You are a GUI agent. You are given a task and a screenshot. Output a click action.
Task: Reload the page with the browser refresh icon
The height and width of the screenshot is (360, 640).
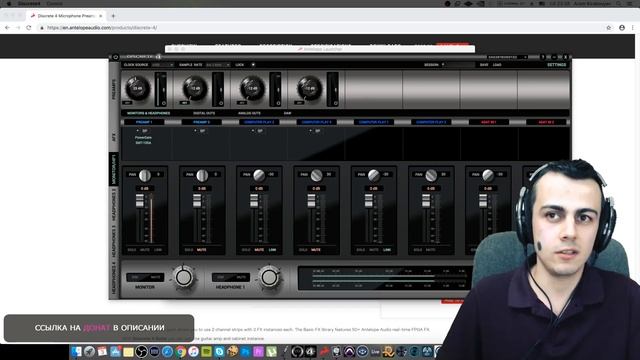[x=29, y=28]
